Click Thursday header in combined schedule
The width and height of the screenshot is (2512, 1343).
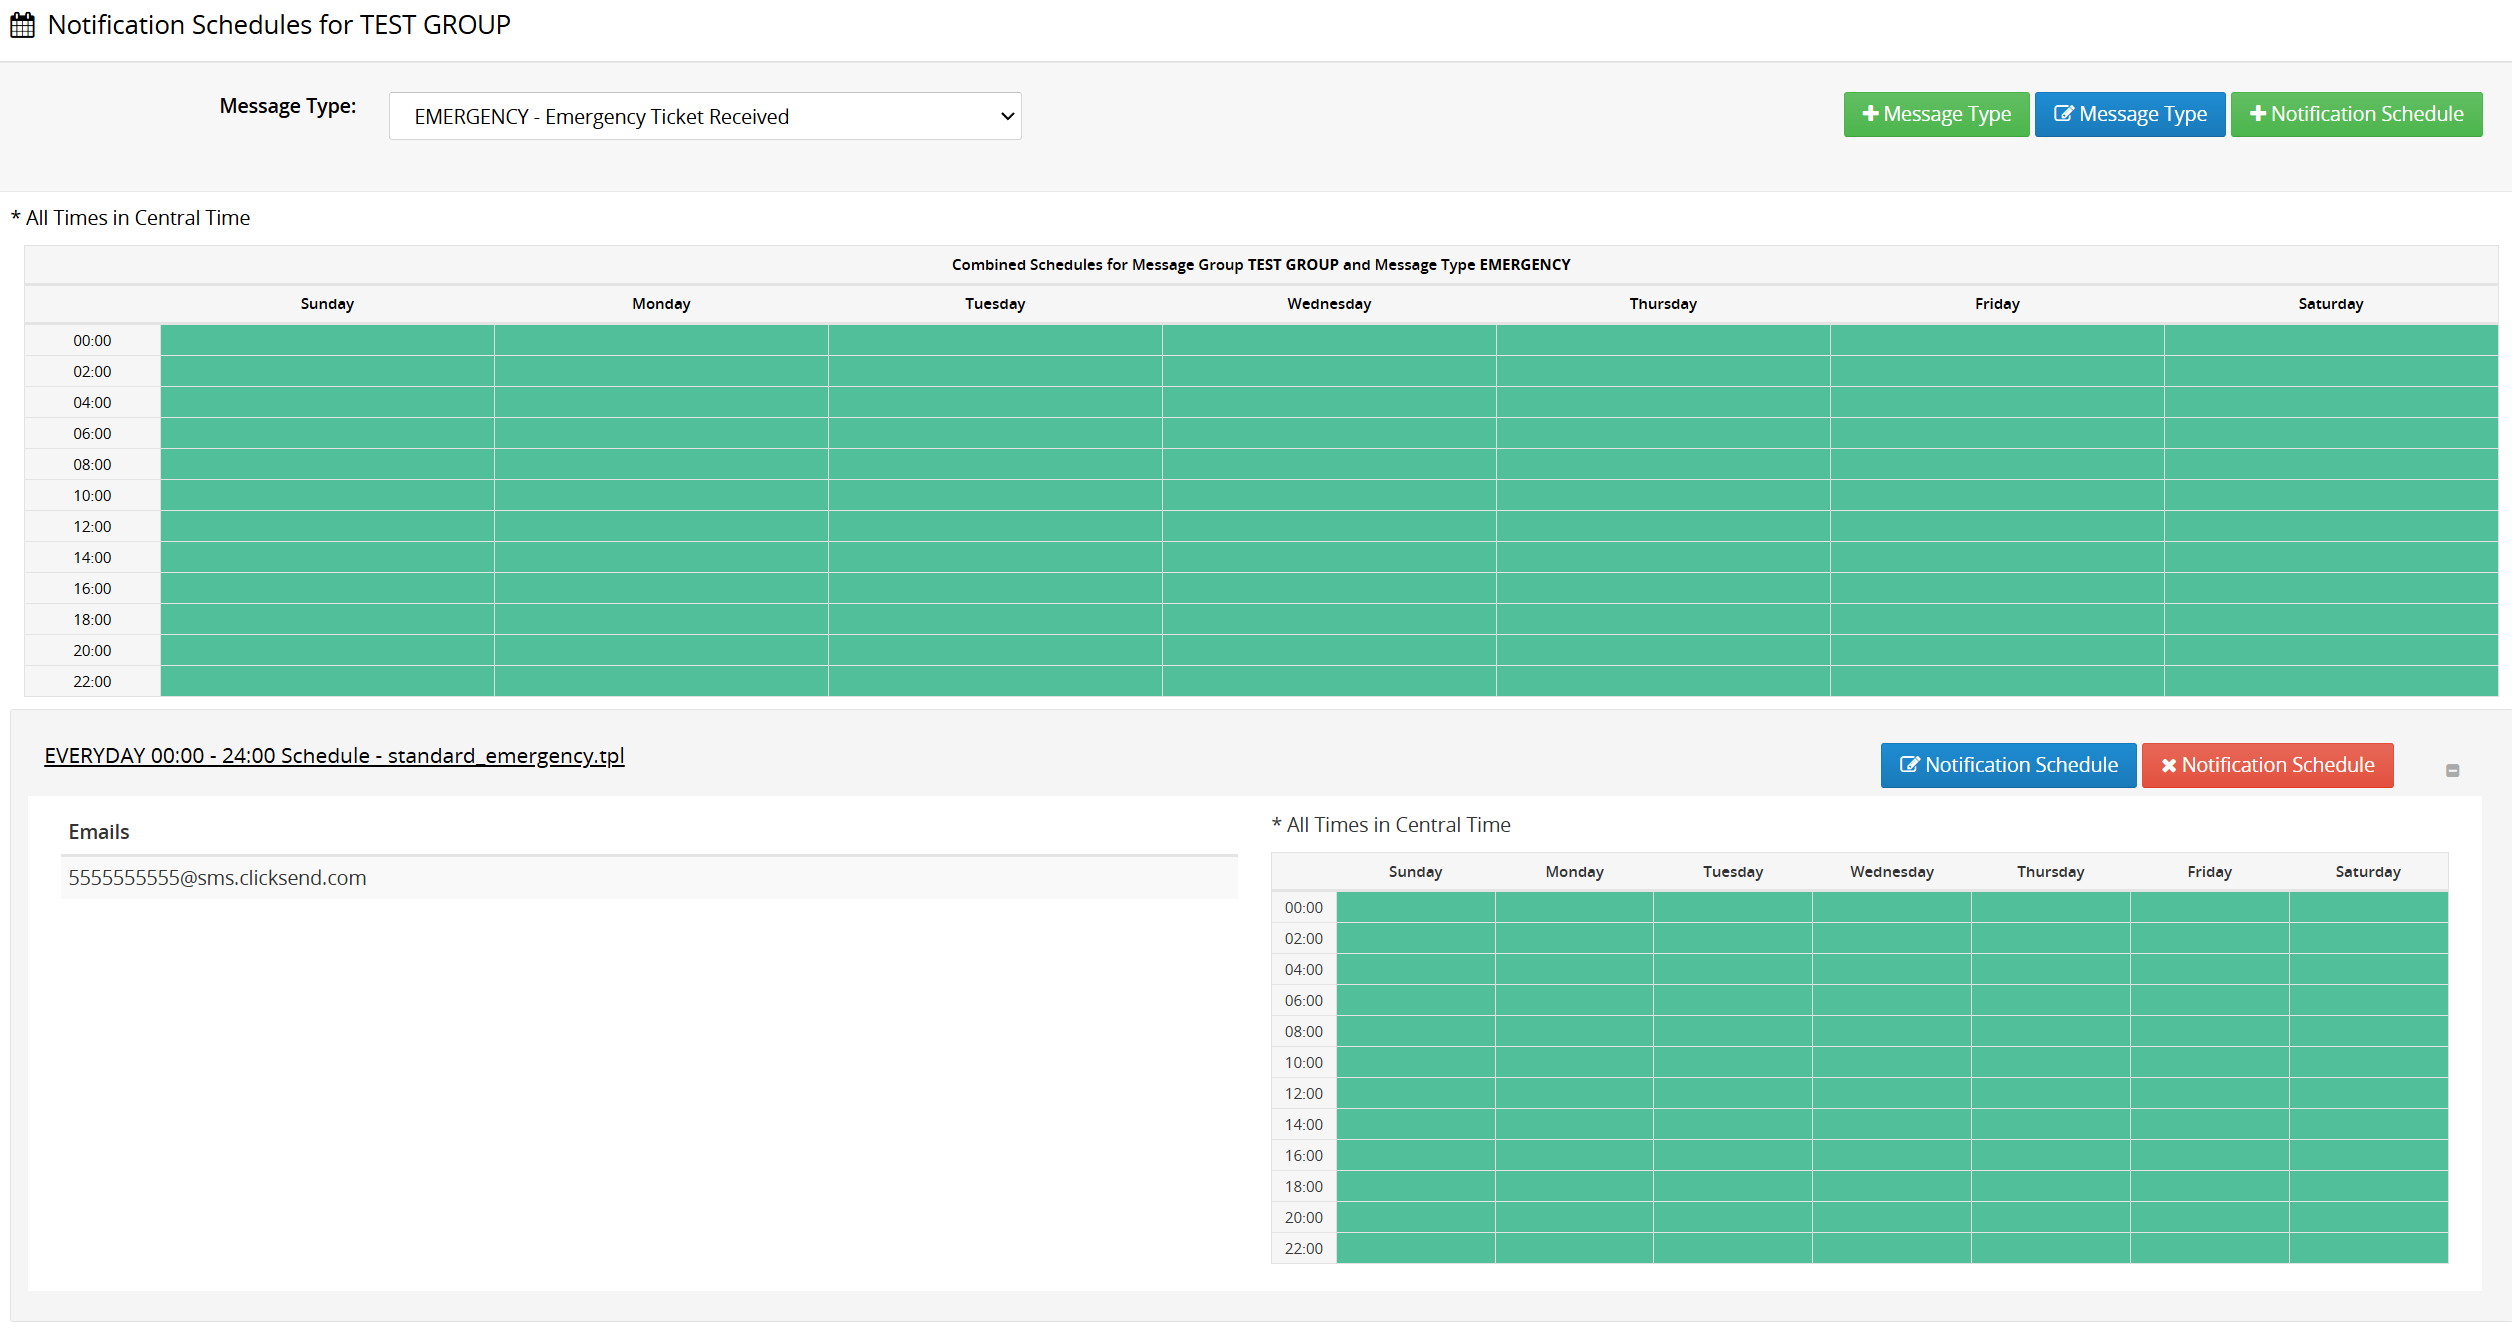click(x=1663, y=304)
